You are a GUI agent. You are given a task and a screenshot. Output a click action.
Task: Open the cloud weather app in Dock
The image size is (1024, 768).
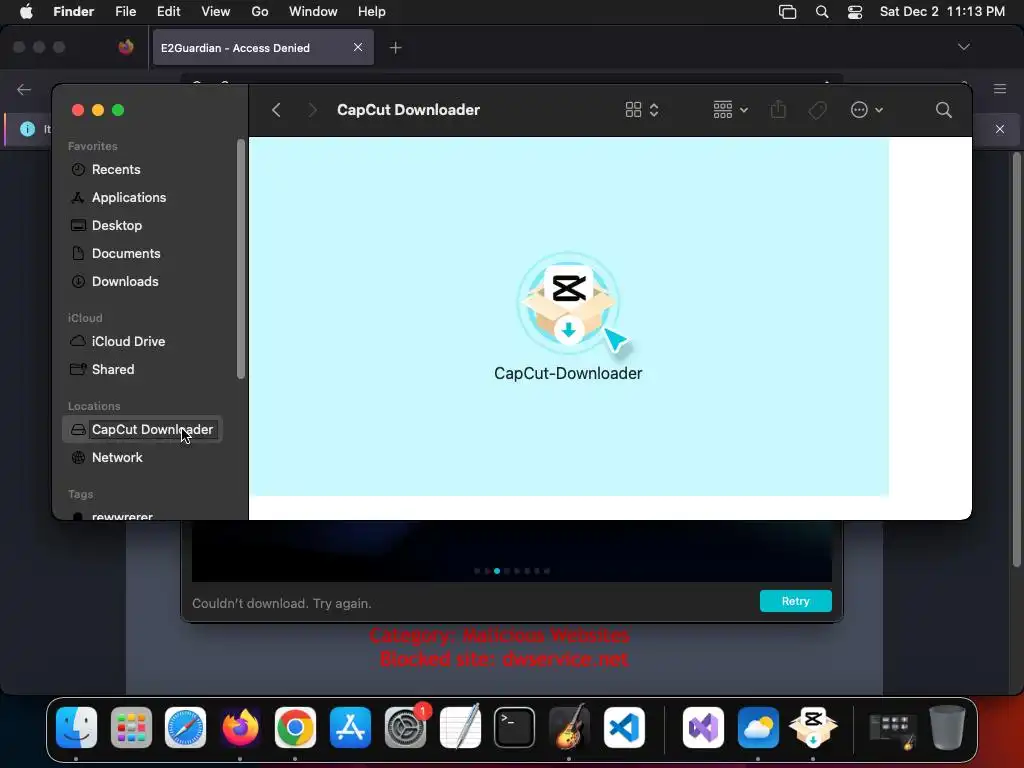coord(758,728)
